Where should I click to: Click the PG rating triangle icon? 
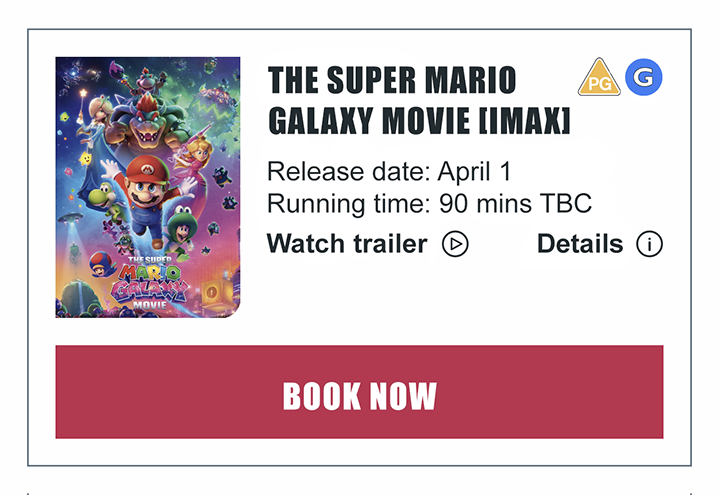(x=599, y=78)
